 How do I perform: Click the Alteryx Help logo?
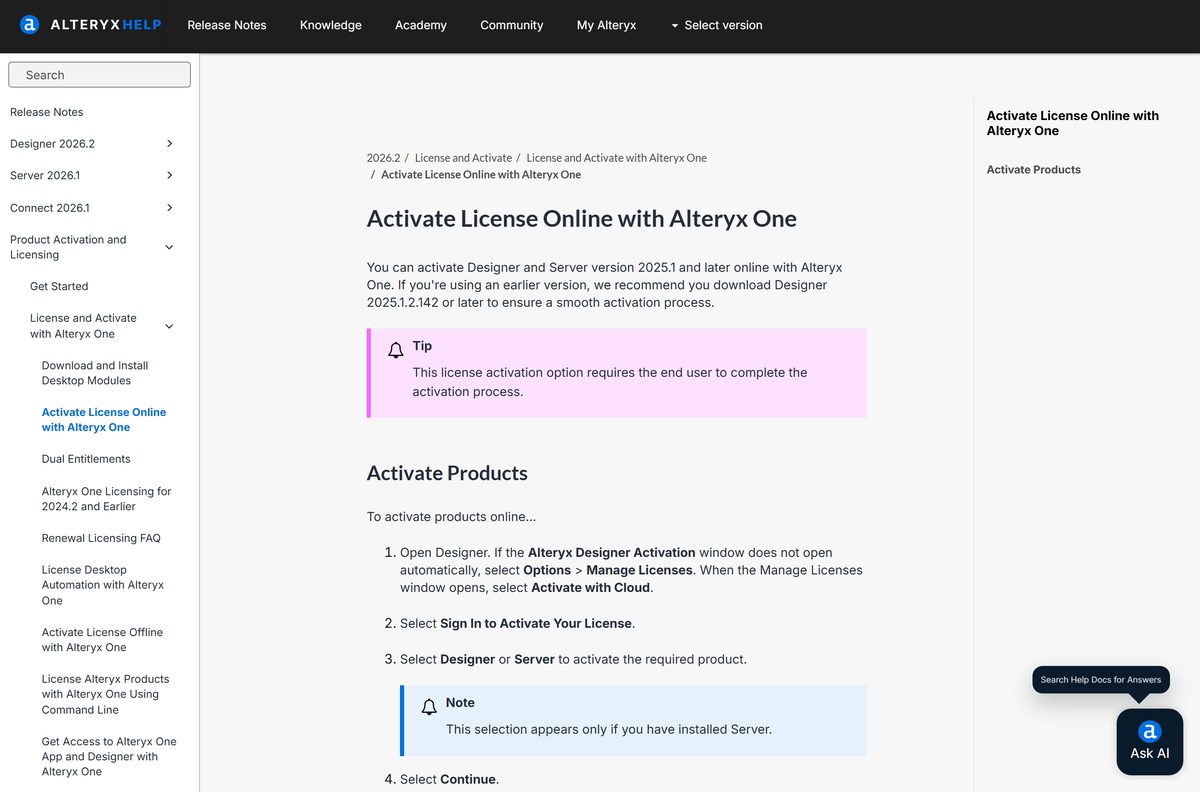pos(90,25)
